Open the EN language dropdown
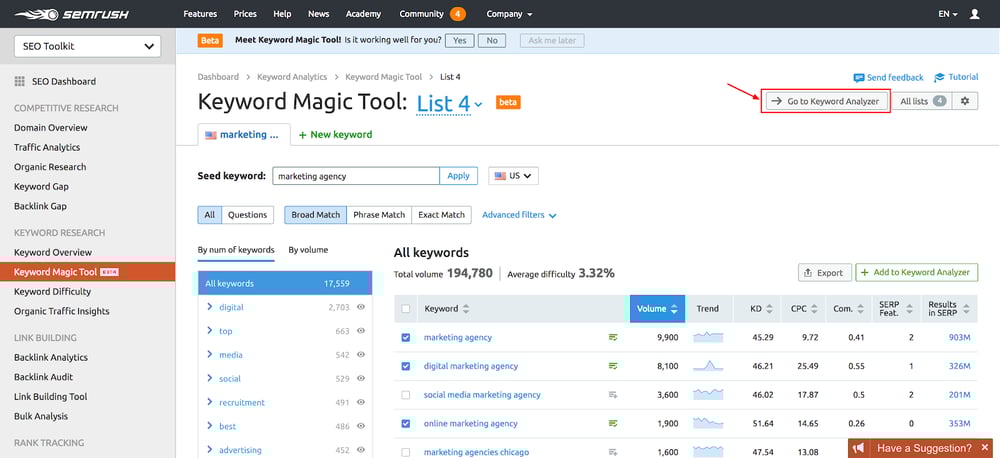Screen dimensions: 1000x458 [x=948, y=13]
